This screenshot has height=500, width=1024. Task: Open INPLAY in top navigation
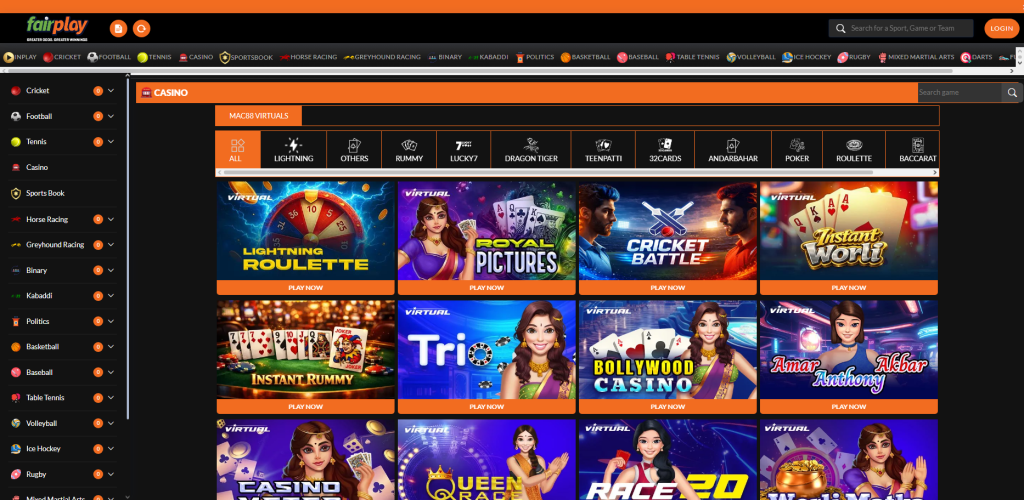point(20,57)
